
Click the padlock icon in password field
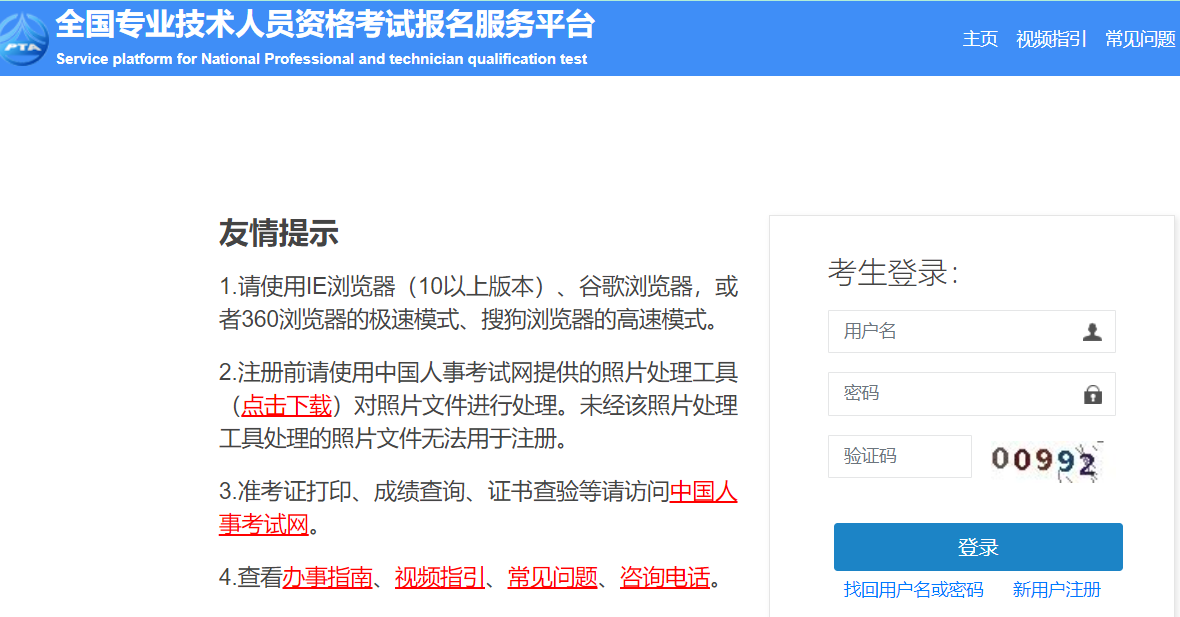click(x=1093, y=393)
